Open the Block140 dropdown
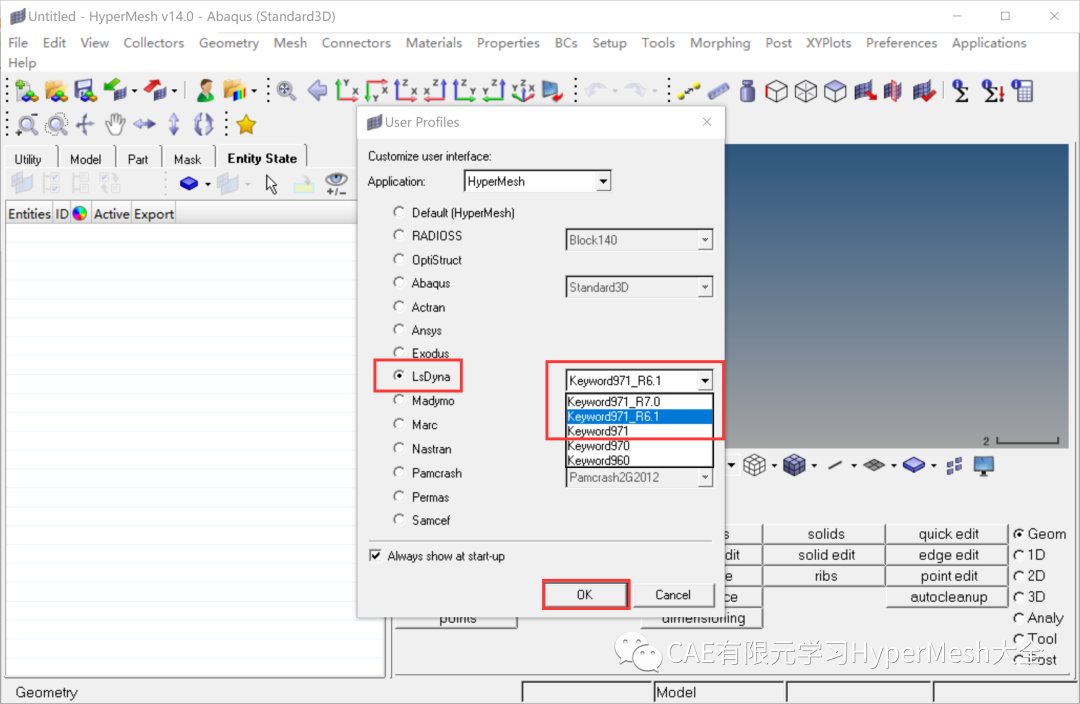Image resolution: width=1080 pixels, height=704 pixels. (706, 240)
